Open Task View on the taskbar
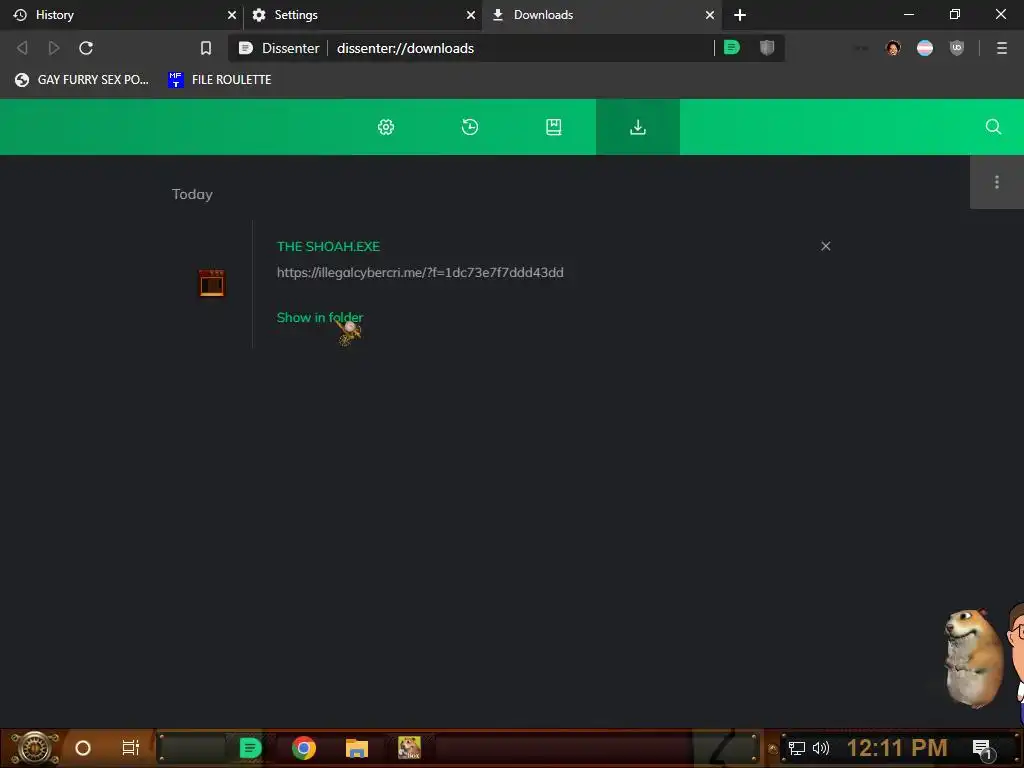1024x768 pixels. (x=131, y=748)
